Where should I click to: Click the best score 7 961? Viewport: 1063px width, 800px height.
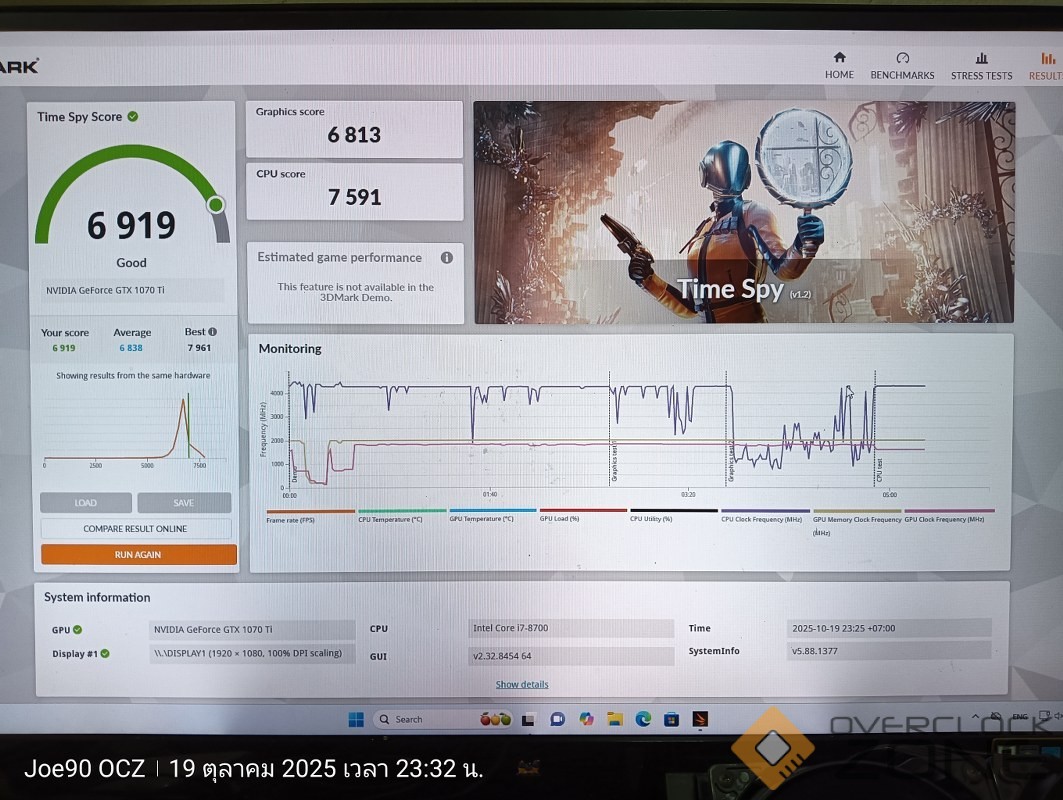(x=199, y=348)
